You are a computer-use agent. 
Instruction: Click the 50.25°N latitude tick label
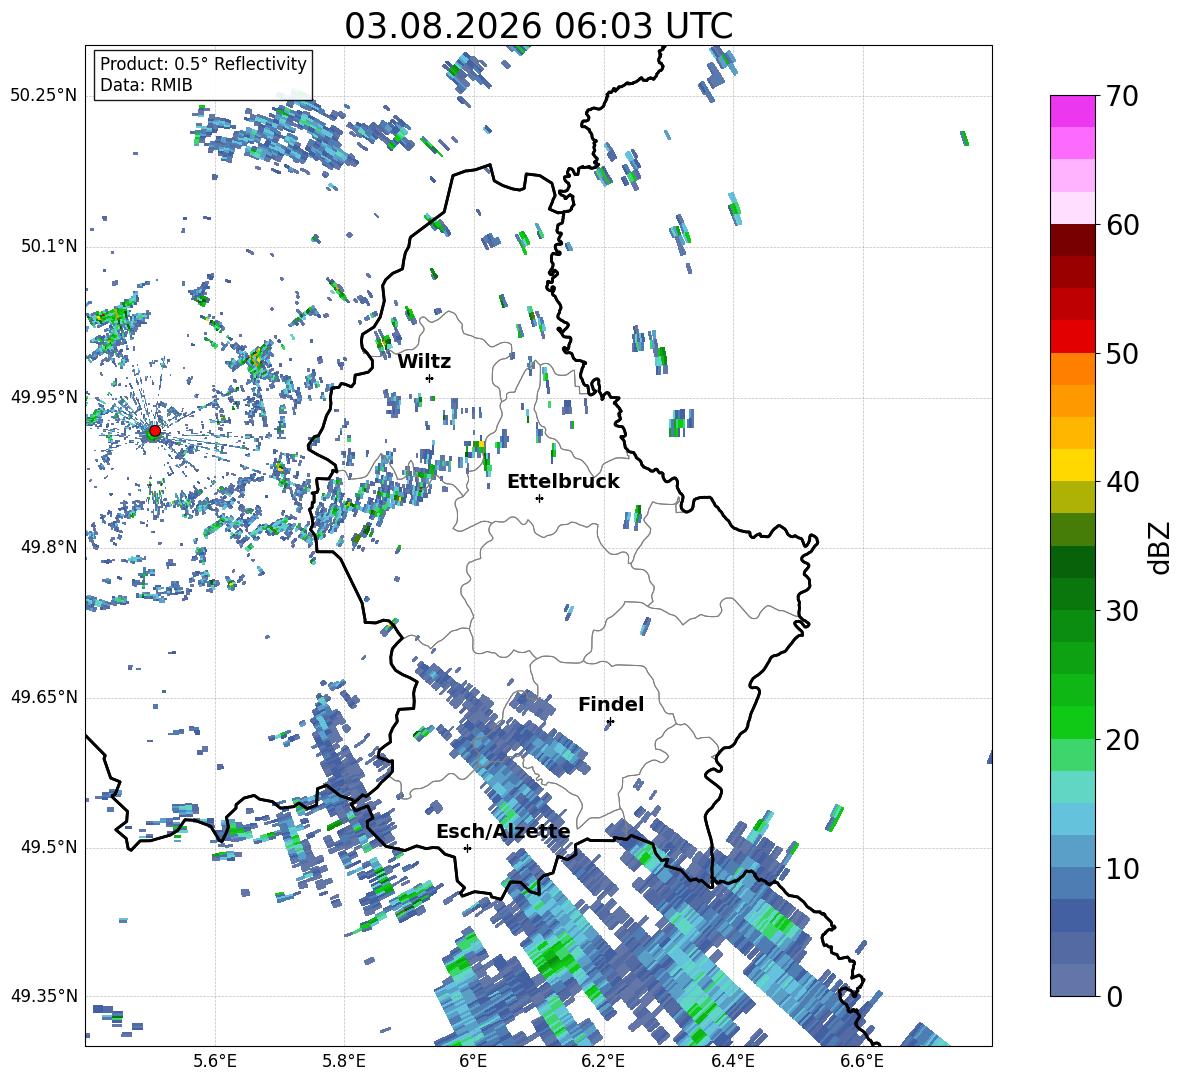coord(44,95)
